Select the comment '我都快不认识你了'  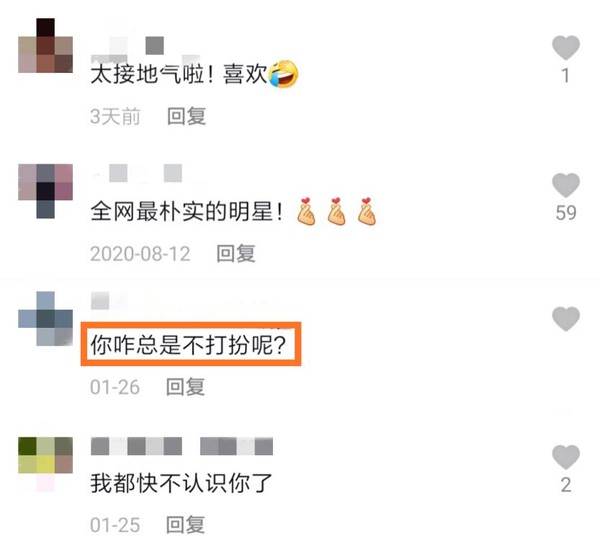[181, 483]
